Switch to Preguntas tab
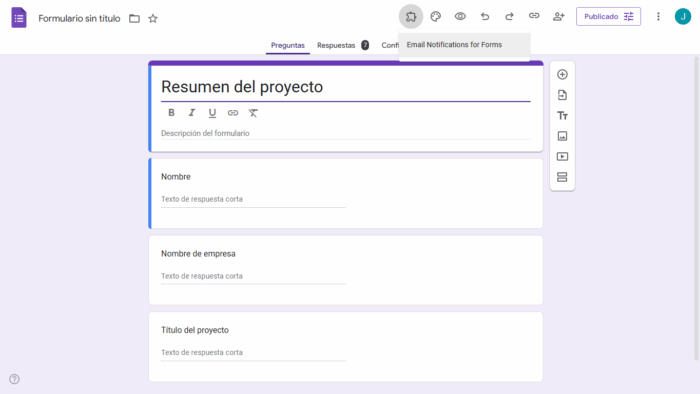The height and width of the screenshot is (394, 700). tap(288, 46)
